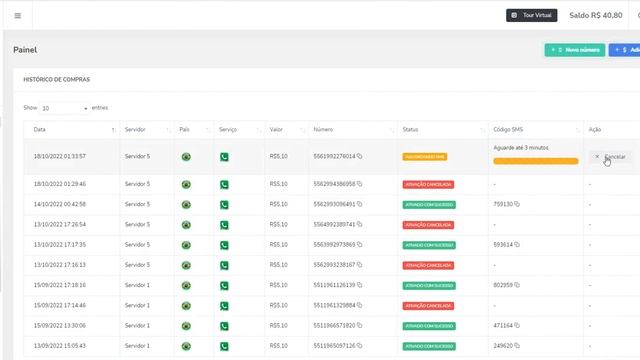Copy number 5511961329884

[x=360, y=305]
